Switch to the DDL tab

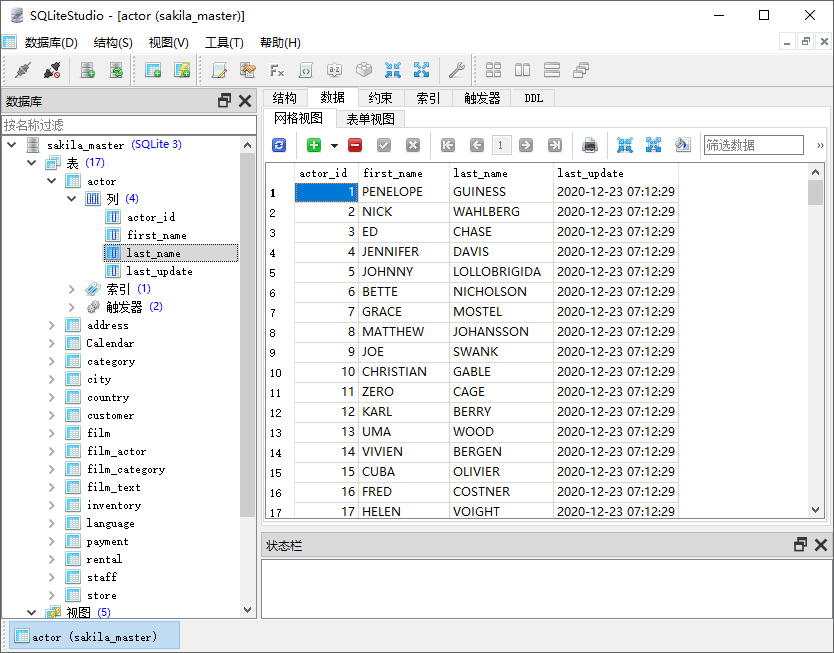click(x=532, y=97)
